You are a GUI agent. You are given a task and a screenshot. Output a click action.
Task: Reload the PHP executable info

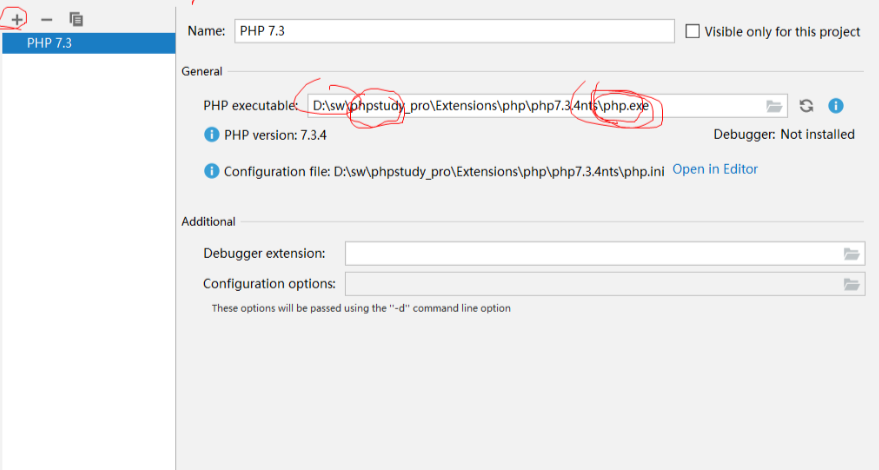point(806,106)
